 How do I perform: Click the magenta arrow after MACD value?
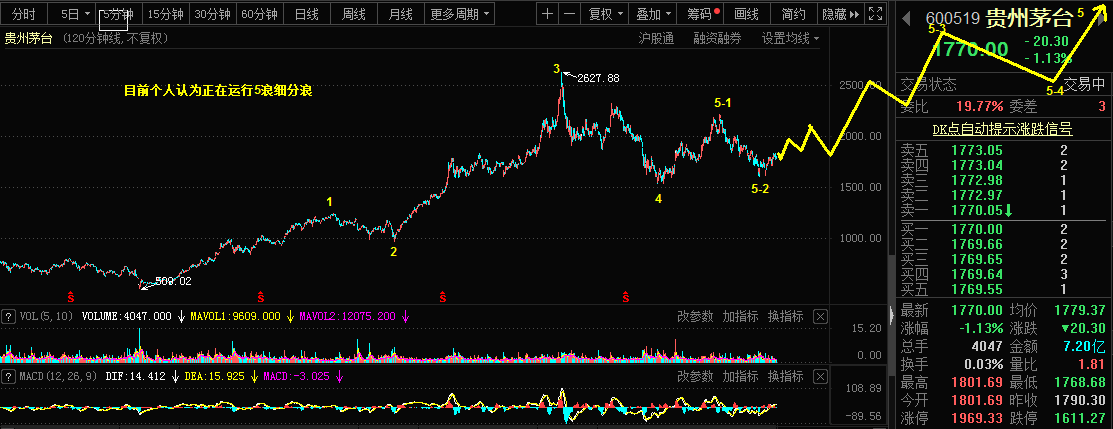(x=339, y=376)
